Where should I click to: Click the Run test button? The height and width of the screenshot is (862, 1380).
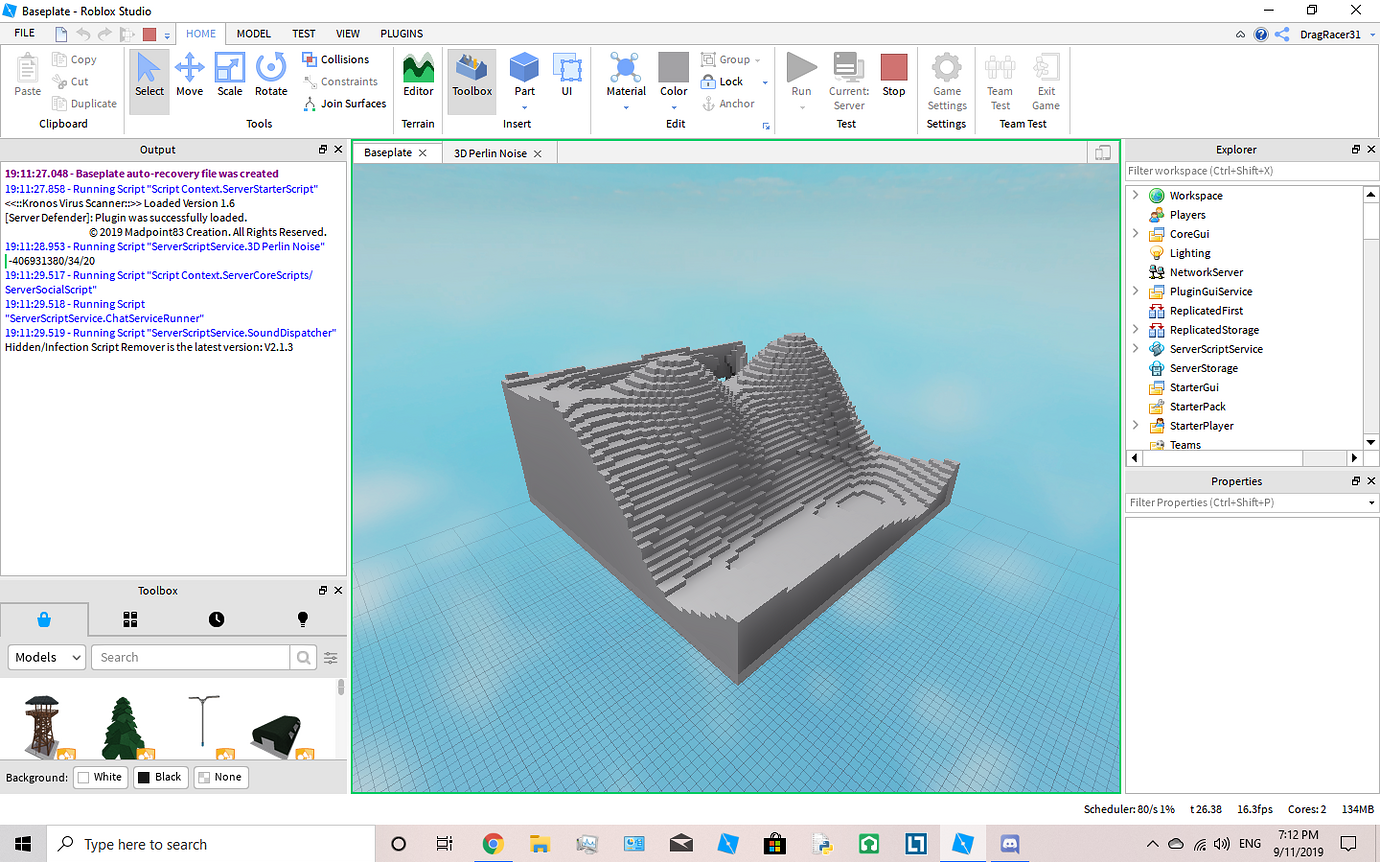tap(801, 76)
